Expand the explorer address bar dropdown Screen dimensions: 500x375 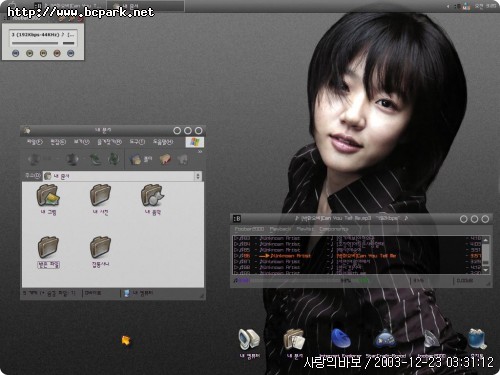pos(198,176)
